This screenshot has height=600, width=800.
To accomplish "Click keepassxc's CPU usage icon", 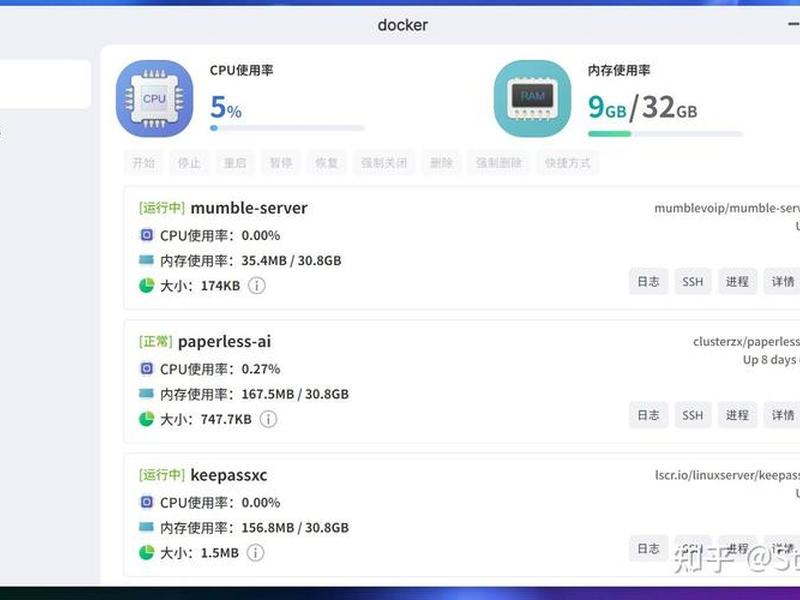I will pos(146,502).
